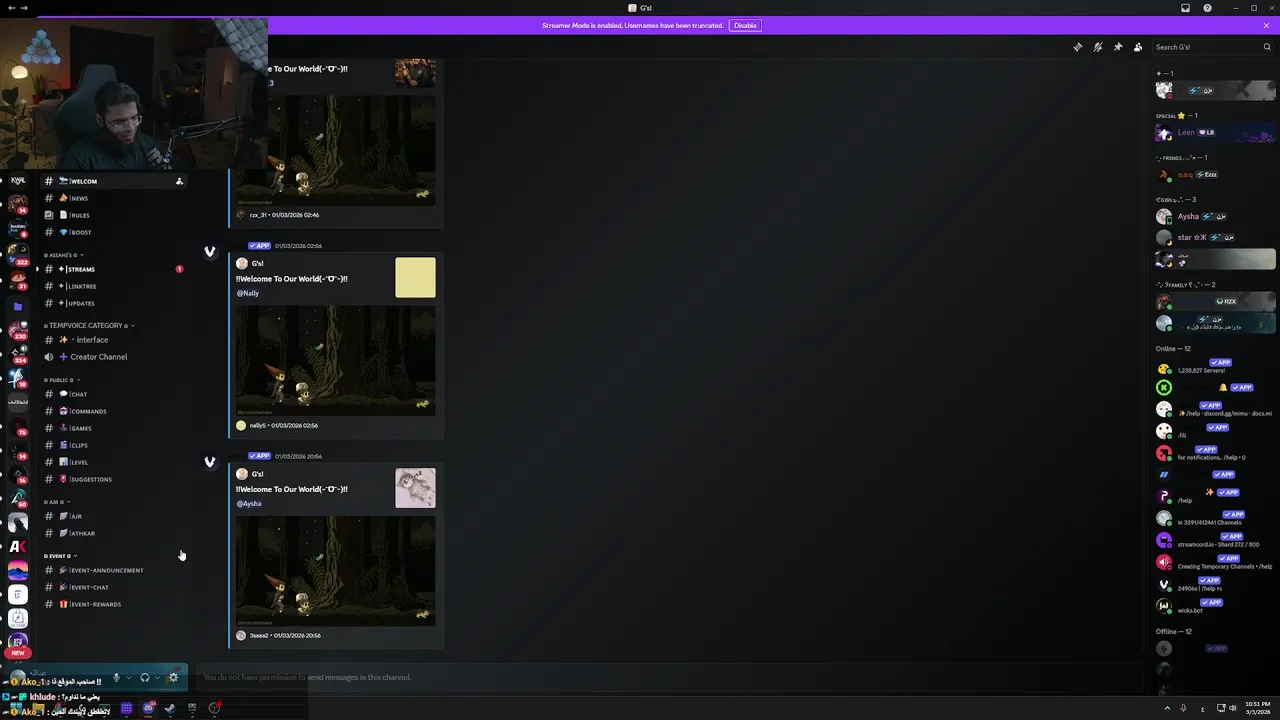Open the interface channel
The width and height of the screenshot is (1280, 720).
click(x=113, y=340)
